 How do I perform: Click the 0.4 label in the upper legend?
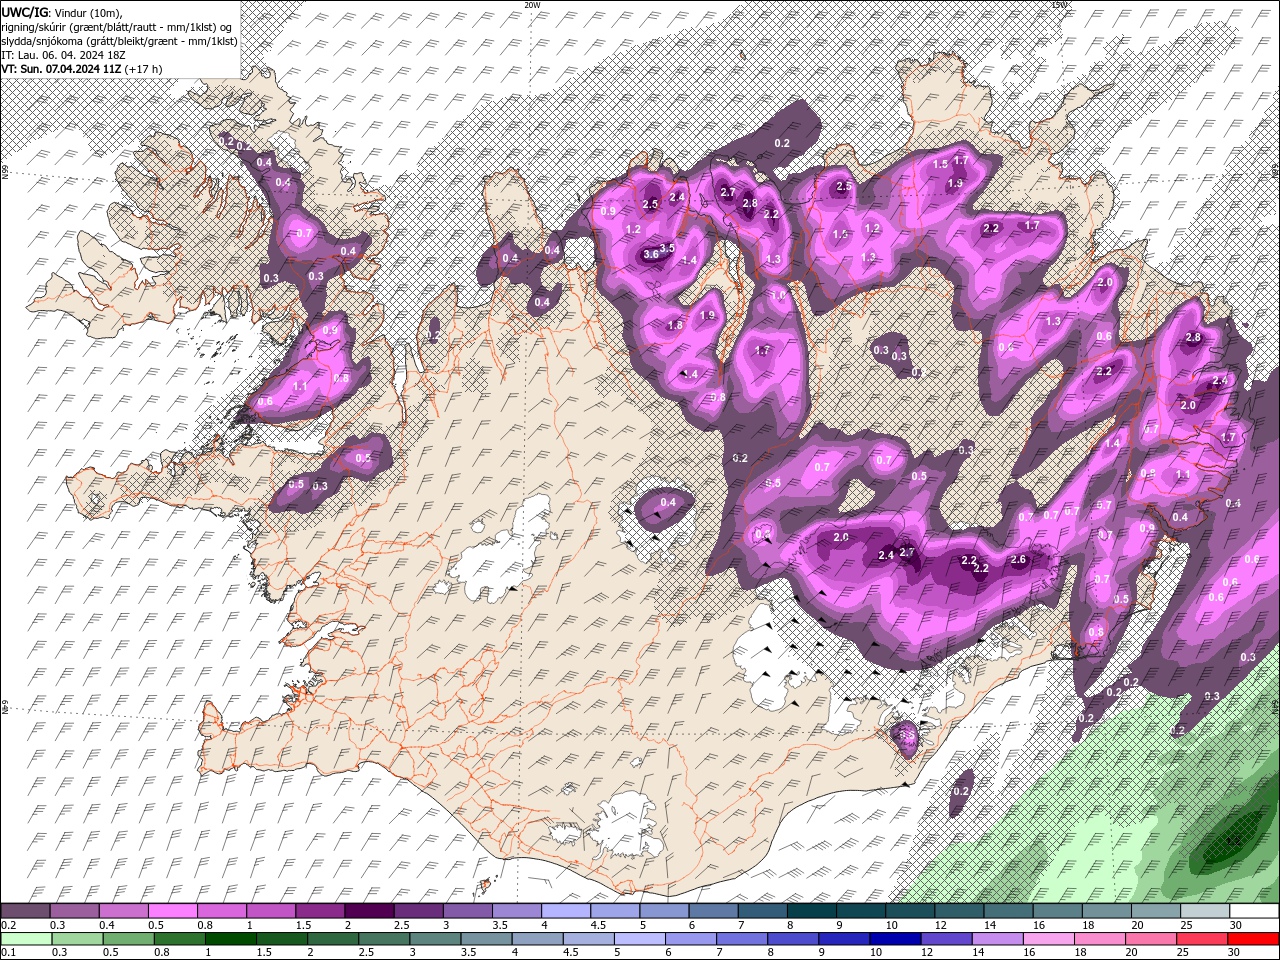pos(107,925)
